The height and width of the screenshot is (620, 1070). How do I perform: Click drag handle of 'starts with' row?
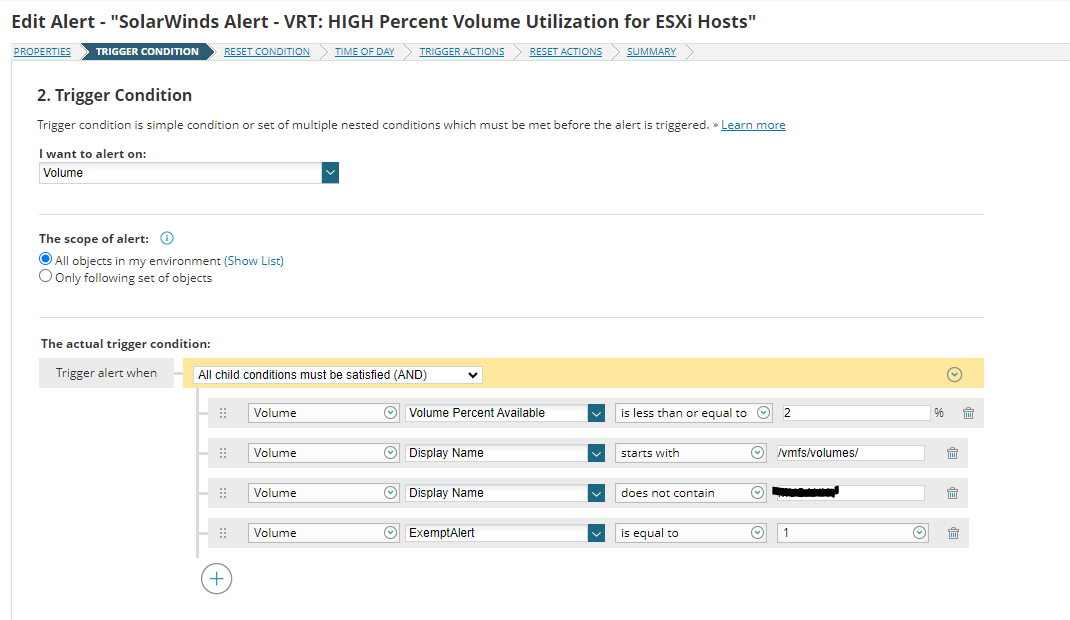222,453
